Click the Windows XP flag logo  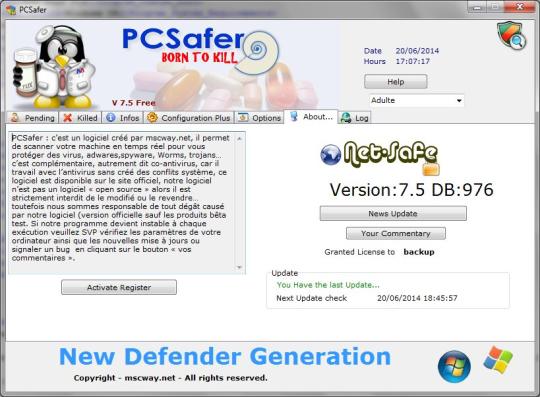tap(498, 359)
